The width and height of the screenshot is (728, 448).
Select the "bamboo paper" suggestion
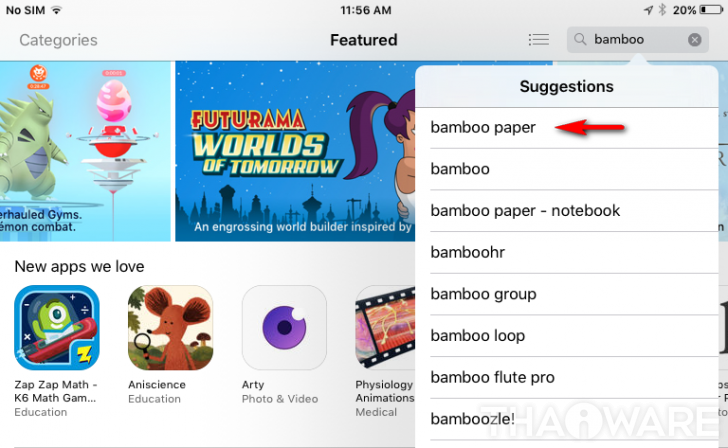[566, 128]
